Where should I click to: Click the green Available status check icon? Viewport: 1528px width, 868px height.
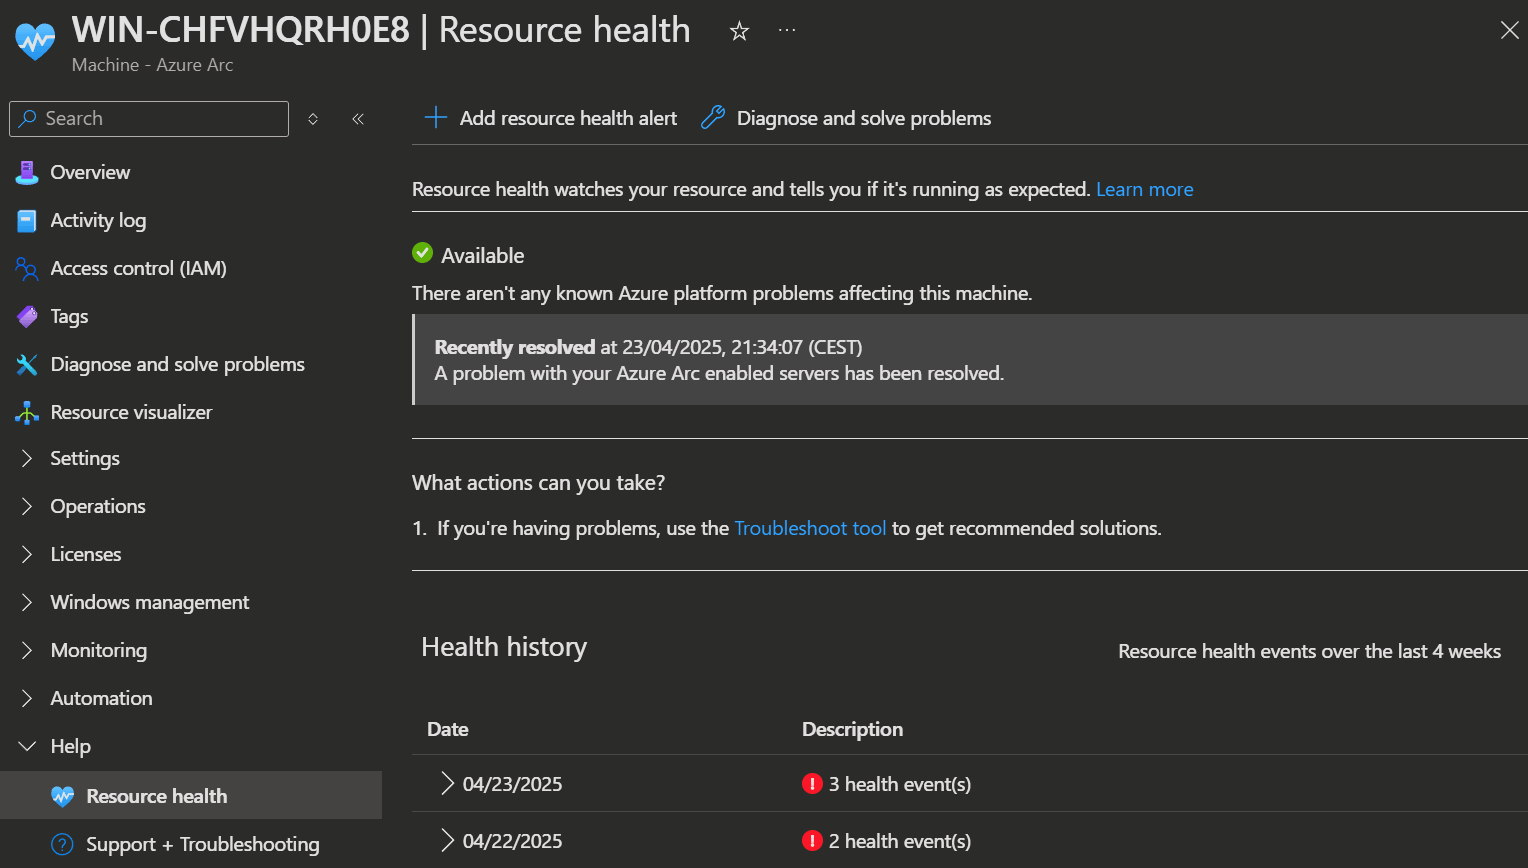coord(423,253)
